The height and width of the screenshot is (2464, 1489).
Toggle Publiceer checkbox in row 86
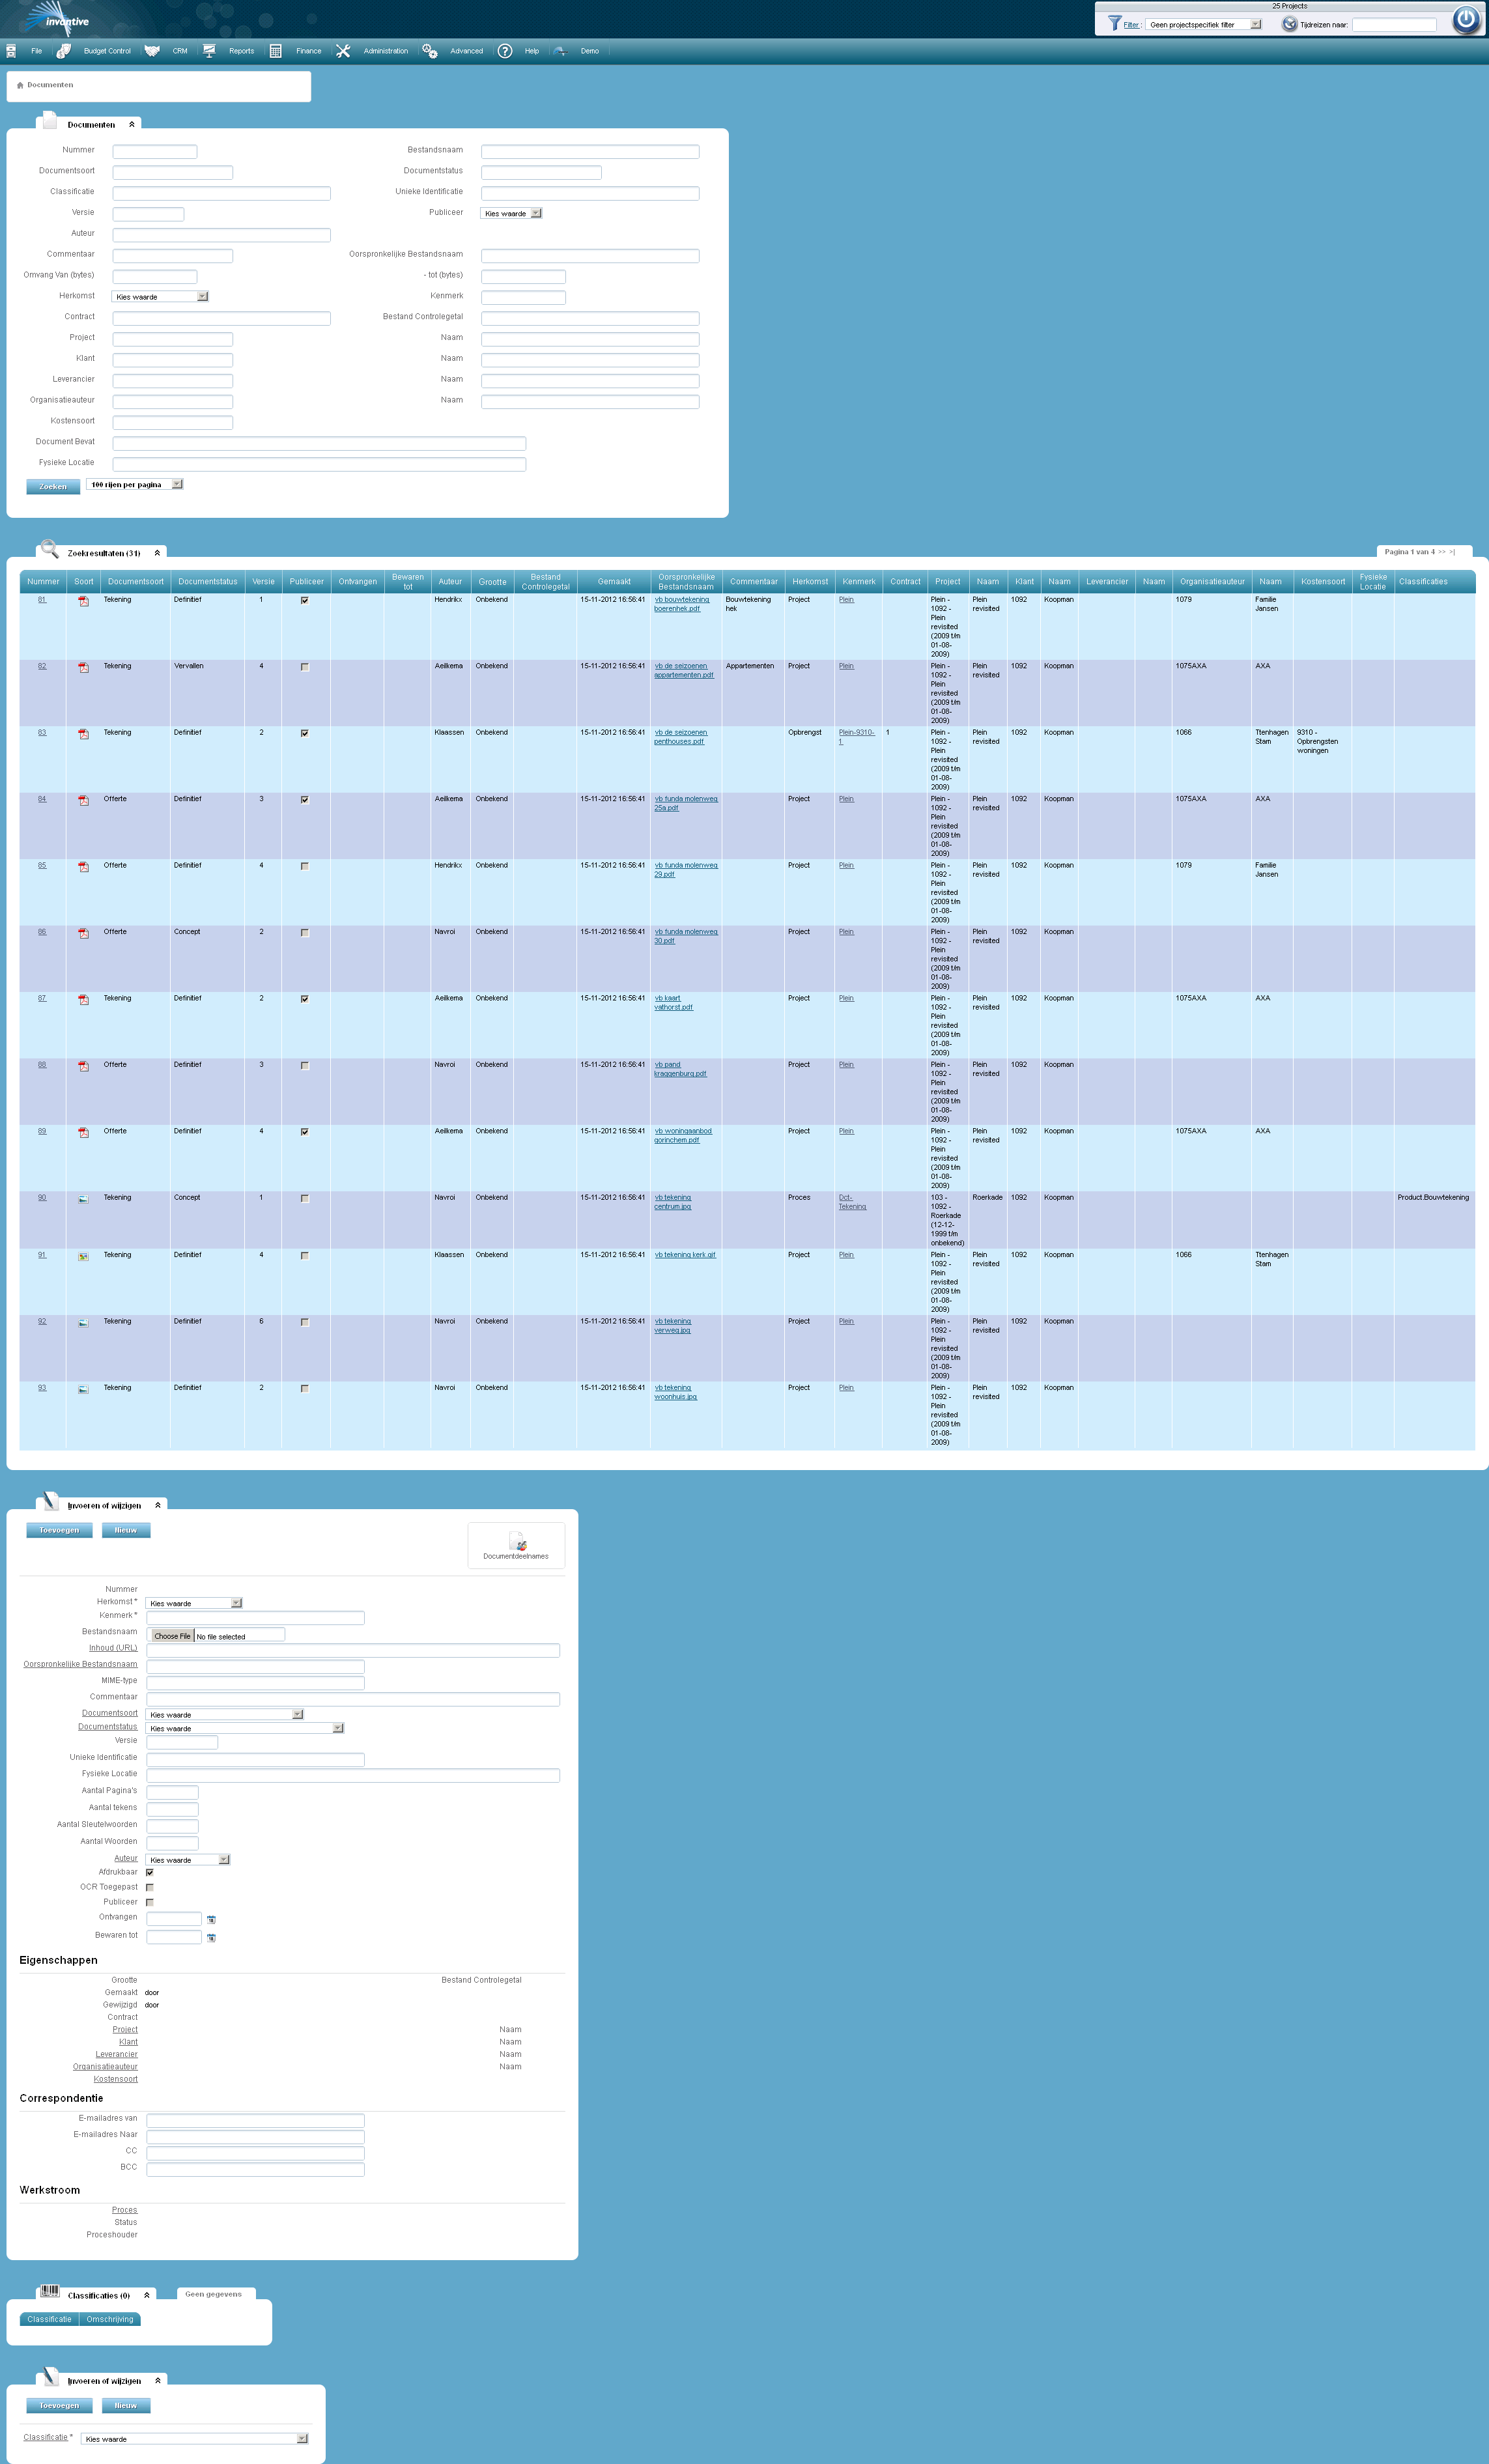coord(305,933)
